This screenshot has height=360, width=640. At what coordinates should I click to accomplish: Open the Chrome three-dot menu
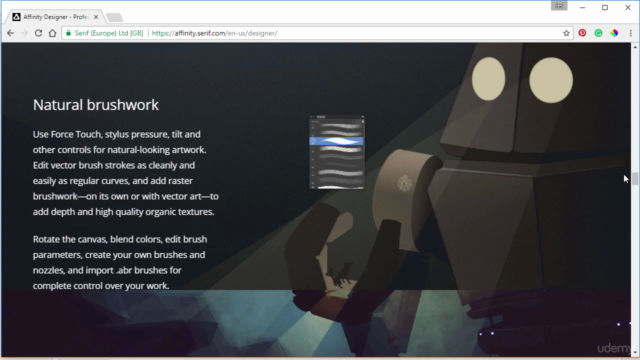click(x=631, y=33)
